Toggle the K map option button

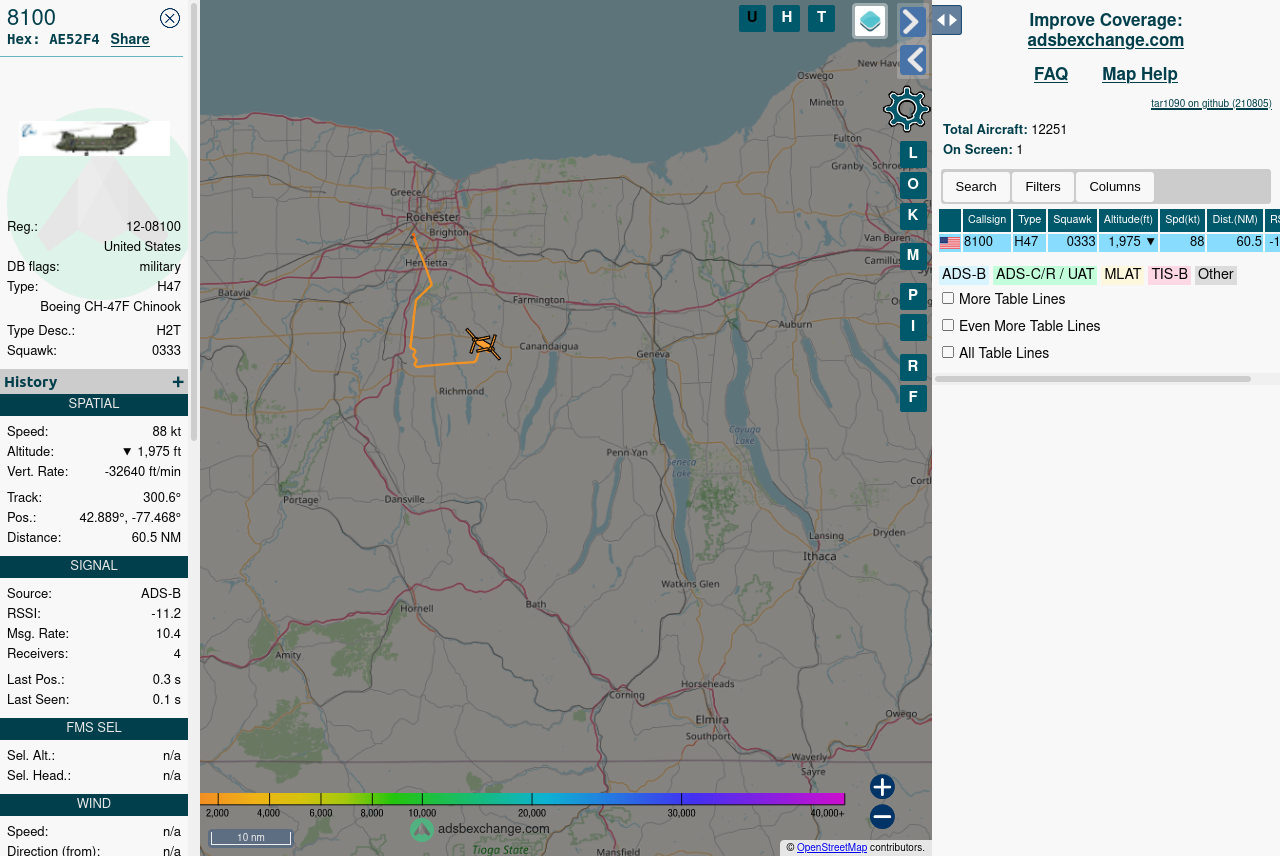click(913, 215)
